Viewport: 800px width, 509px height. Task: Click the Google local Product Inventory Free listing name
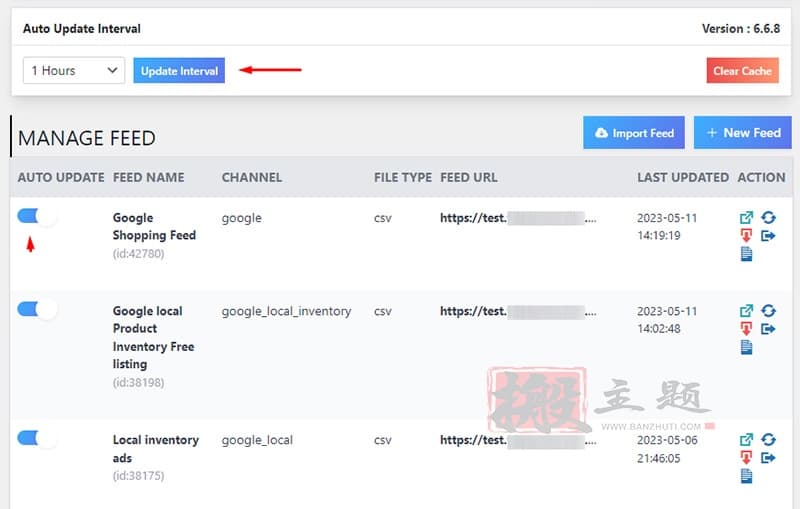point(154,338)
